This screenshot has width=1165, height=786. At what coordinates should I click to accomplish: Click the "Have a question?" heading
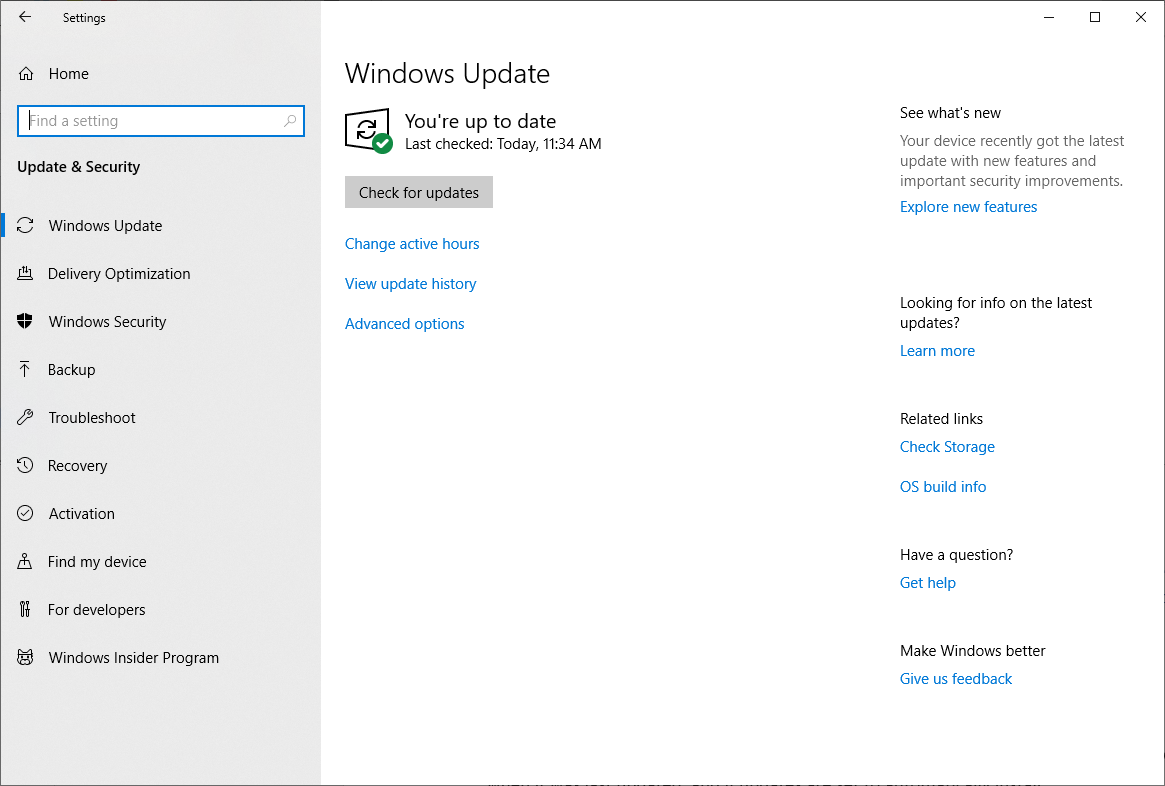coord(957,555)
